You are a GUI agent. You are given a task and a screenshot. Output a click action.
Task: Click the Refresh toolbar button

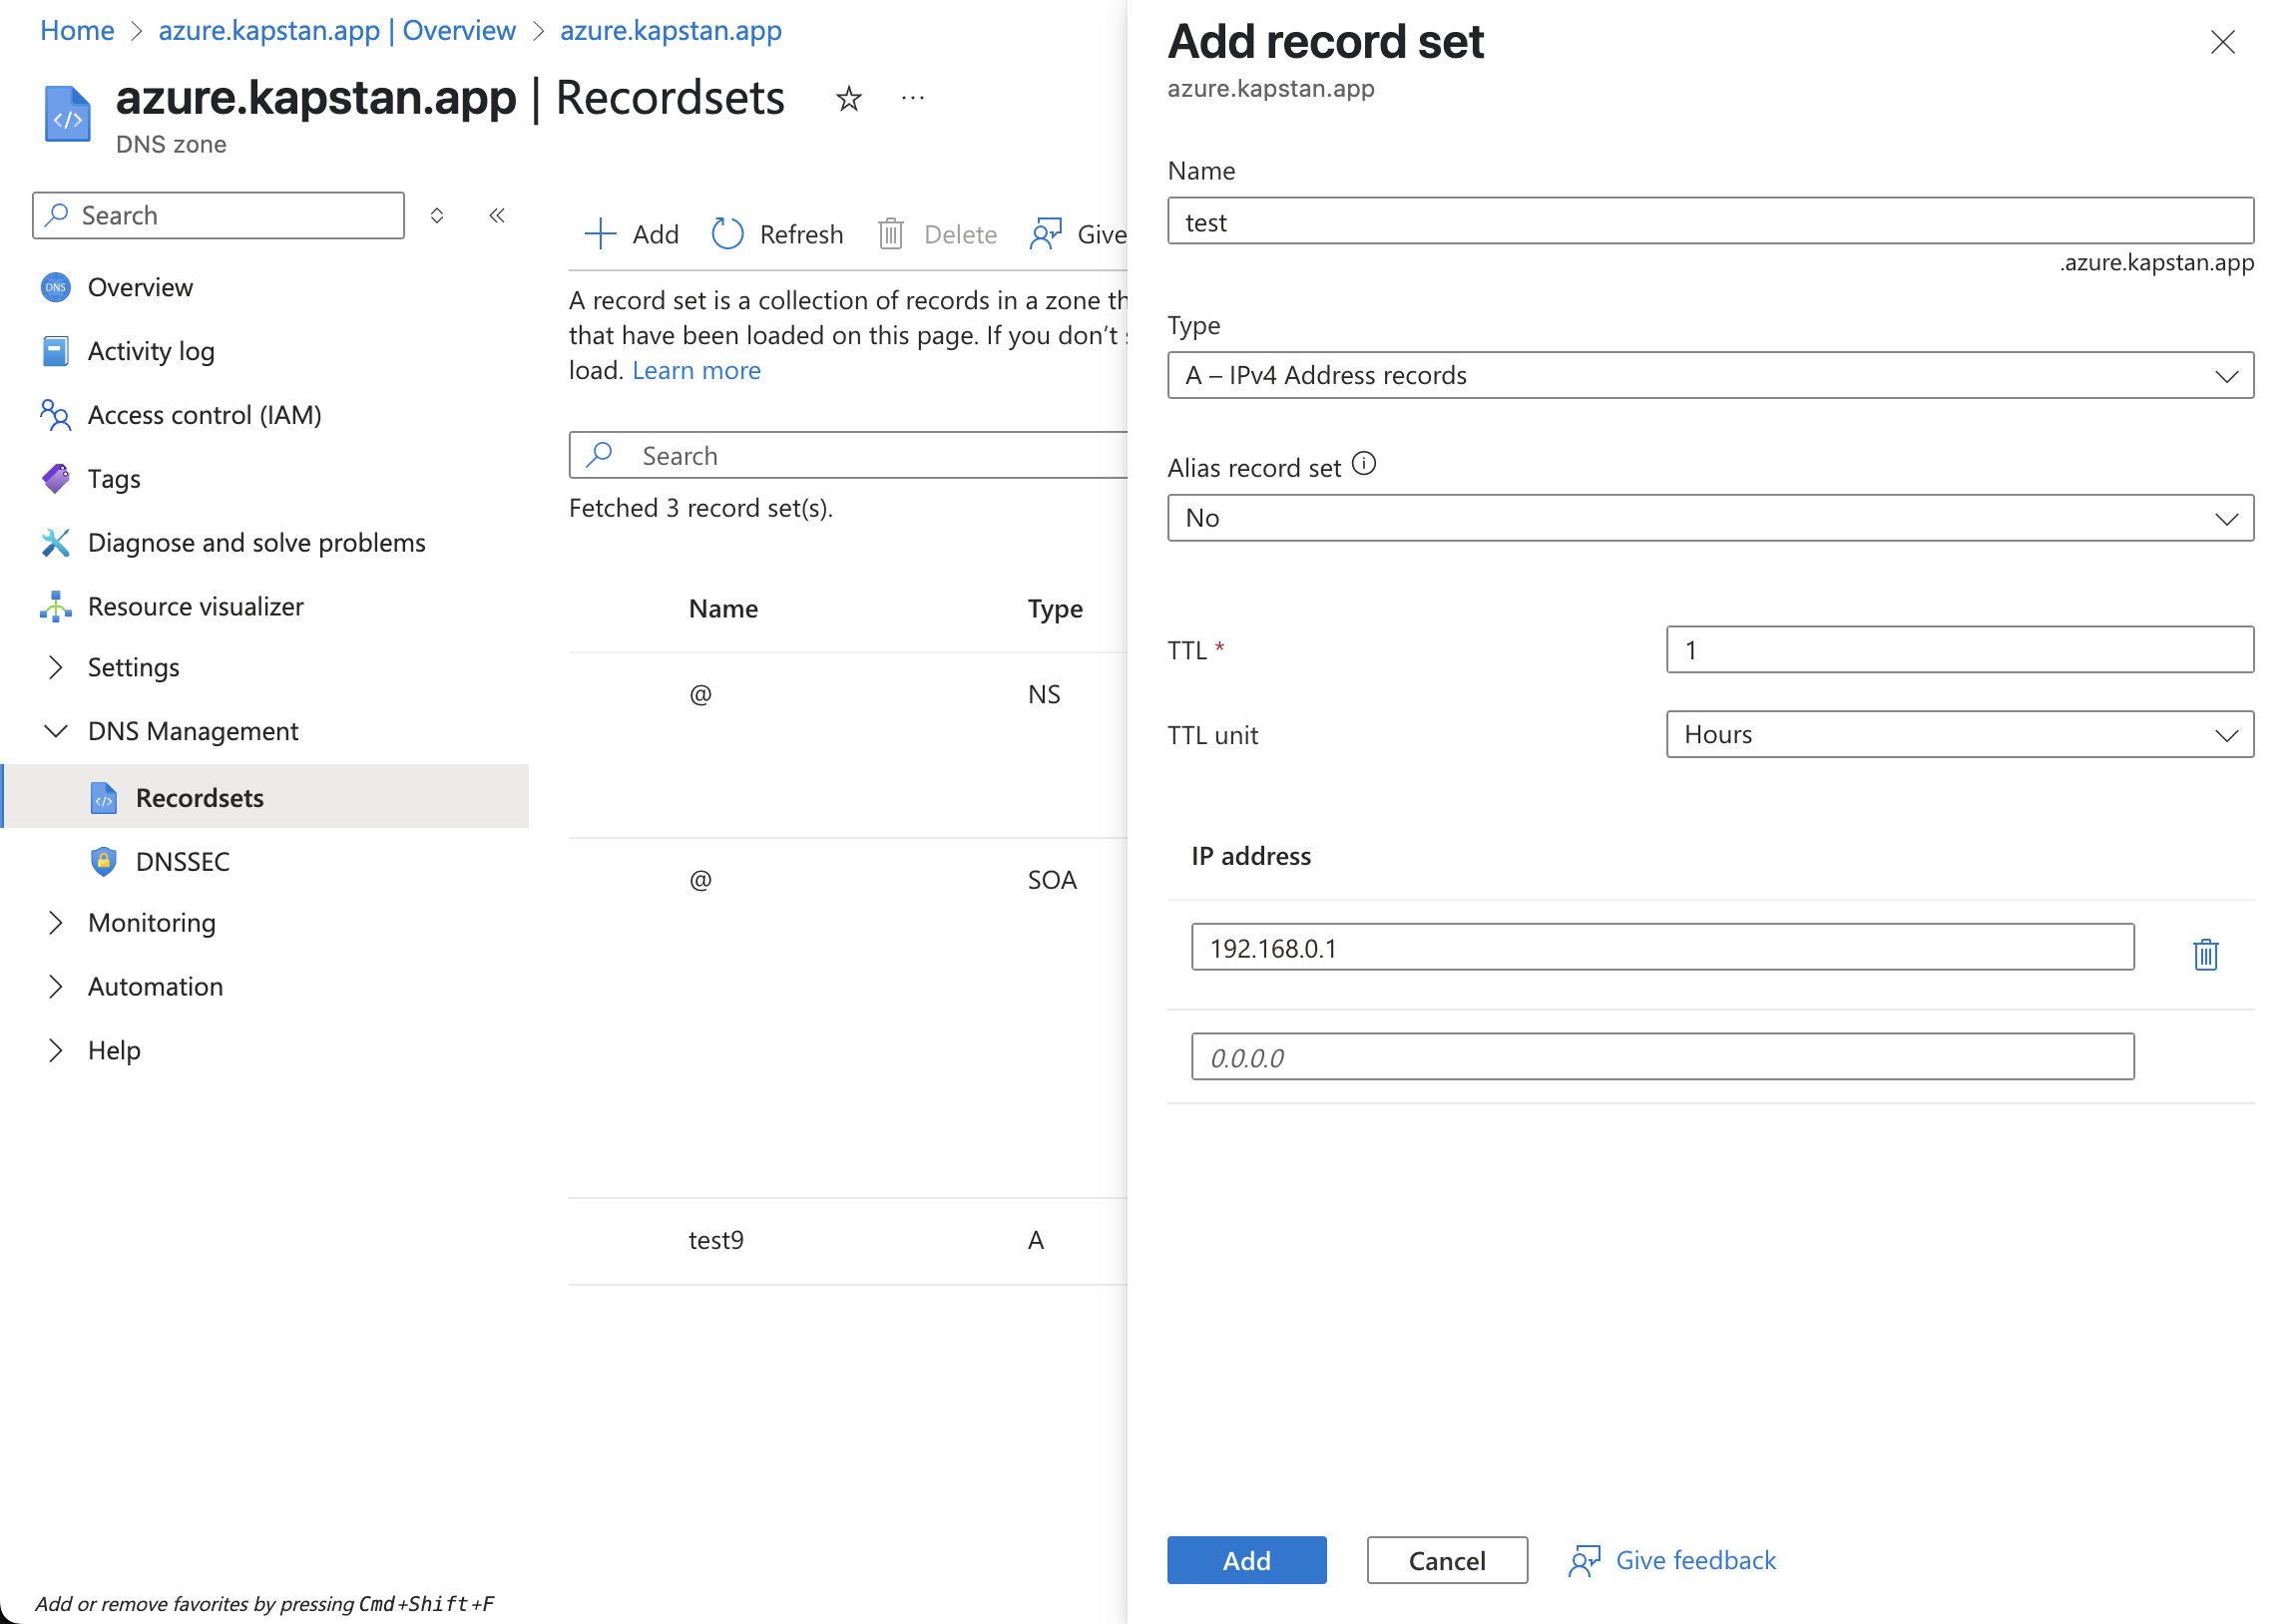(x=777, y=234)
